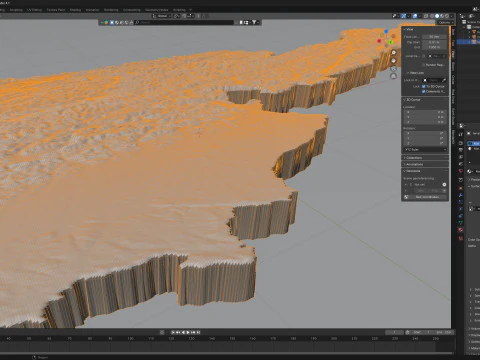Open the Output properties tab icon

pos(461,150)
